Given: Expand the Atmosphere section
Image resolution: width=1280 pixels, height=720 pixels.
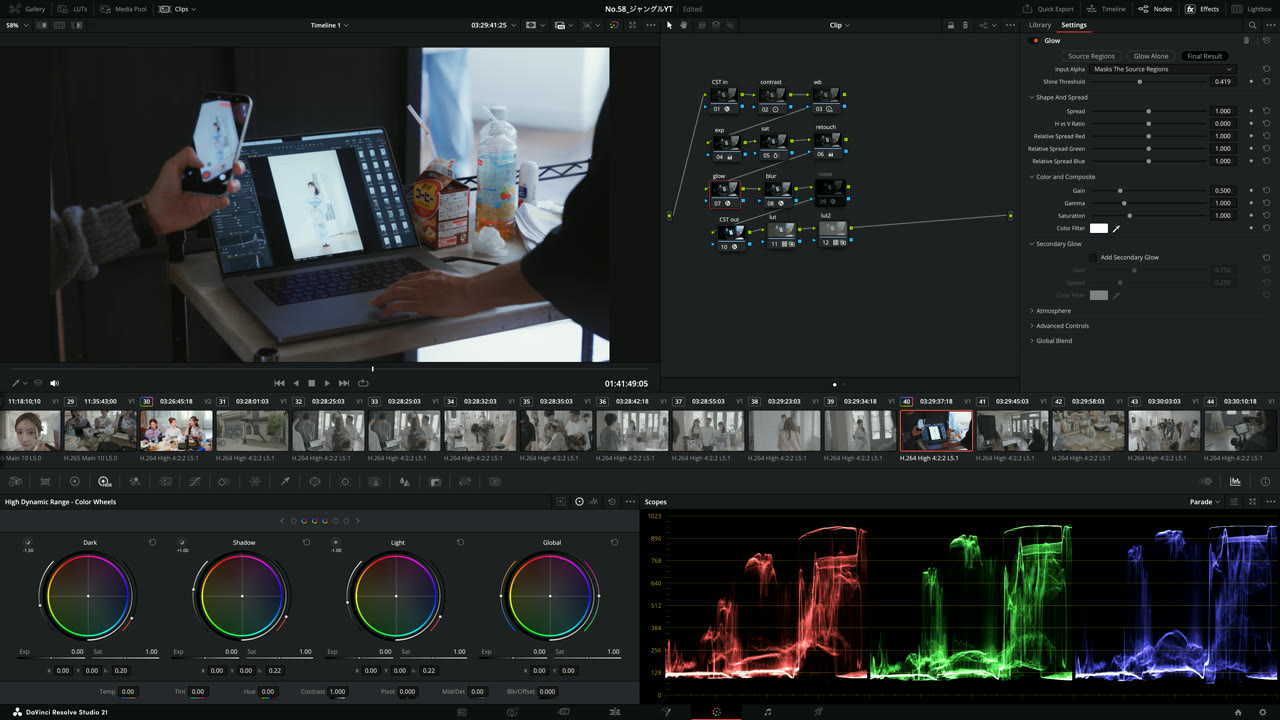Looking at the screenshot, I should click(x=1051, y=311).
